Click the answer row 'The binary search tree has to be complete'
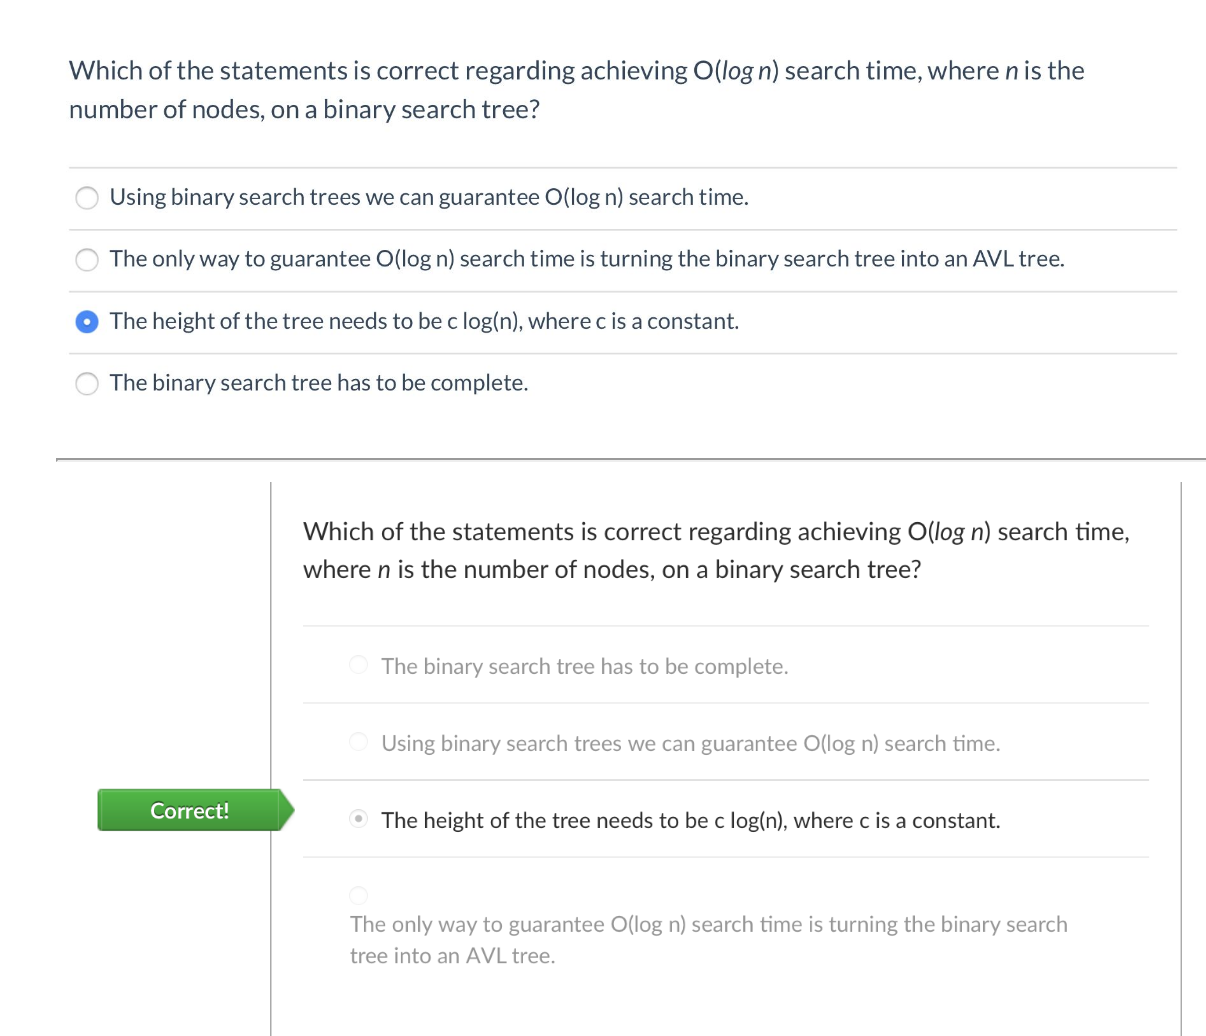The width and height of the screenshot is (1206, 1036). click(319, 382)
